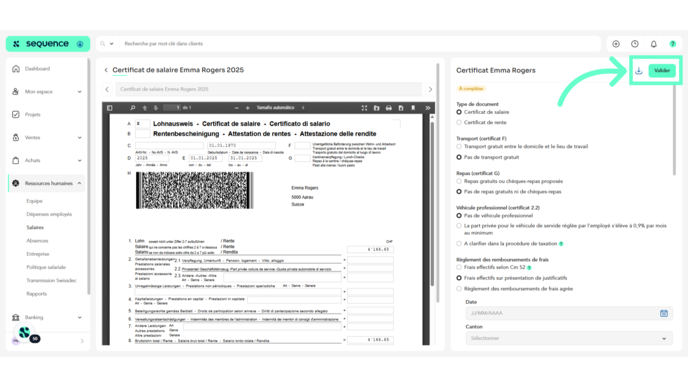Click the PDF open file icon
The width and height of the screenshot is (688, 387).
[376, 108]
